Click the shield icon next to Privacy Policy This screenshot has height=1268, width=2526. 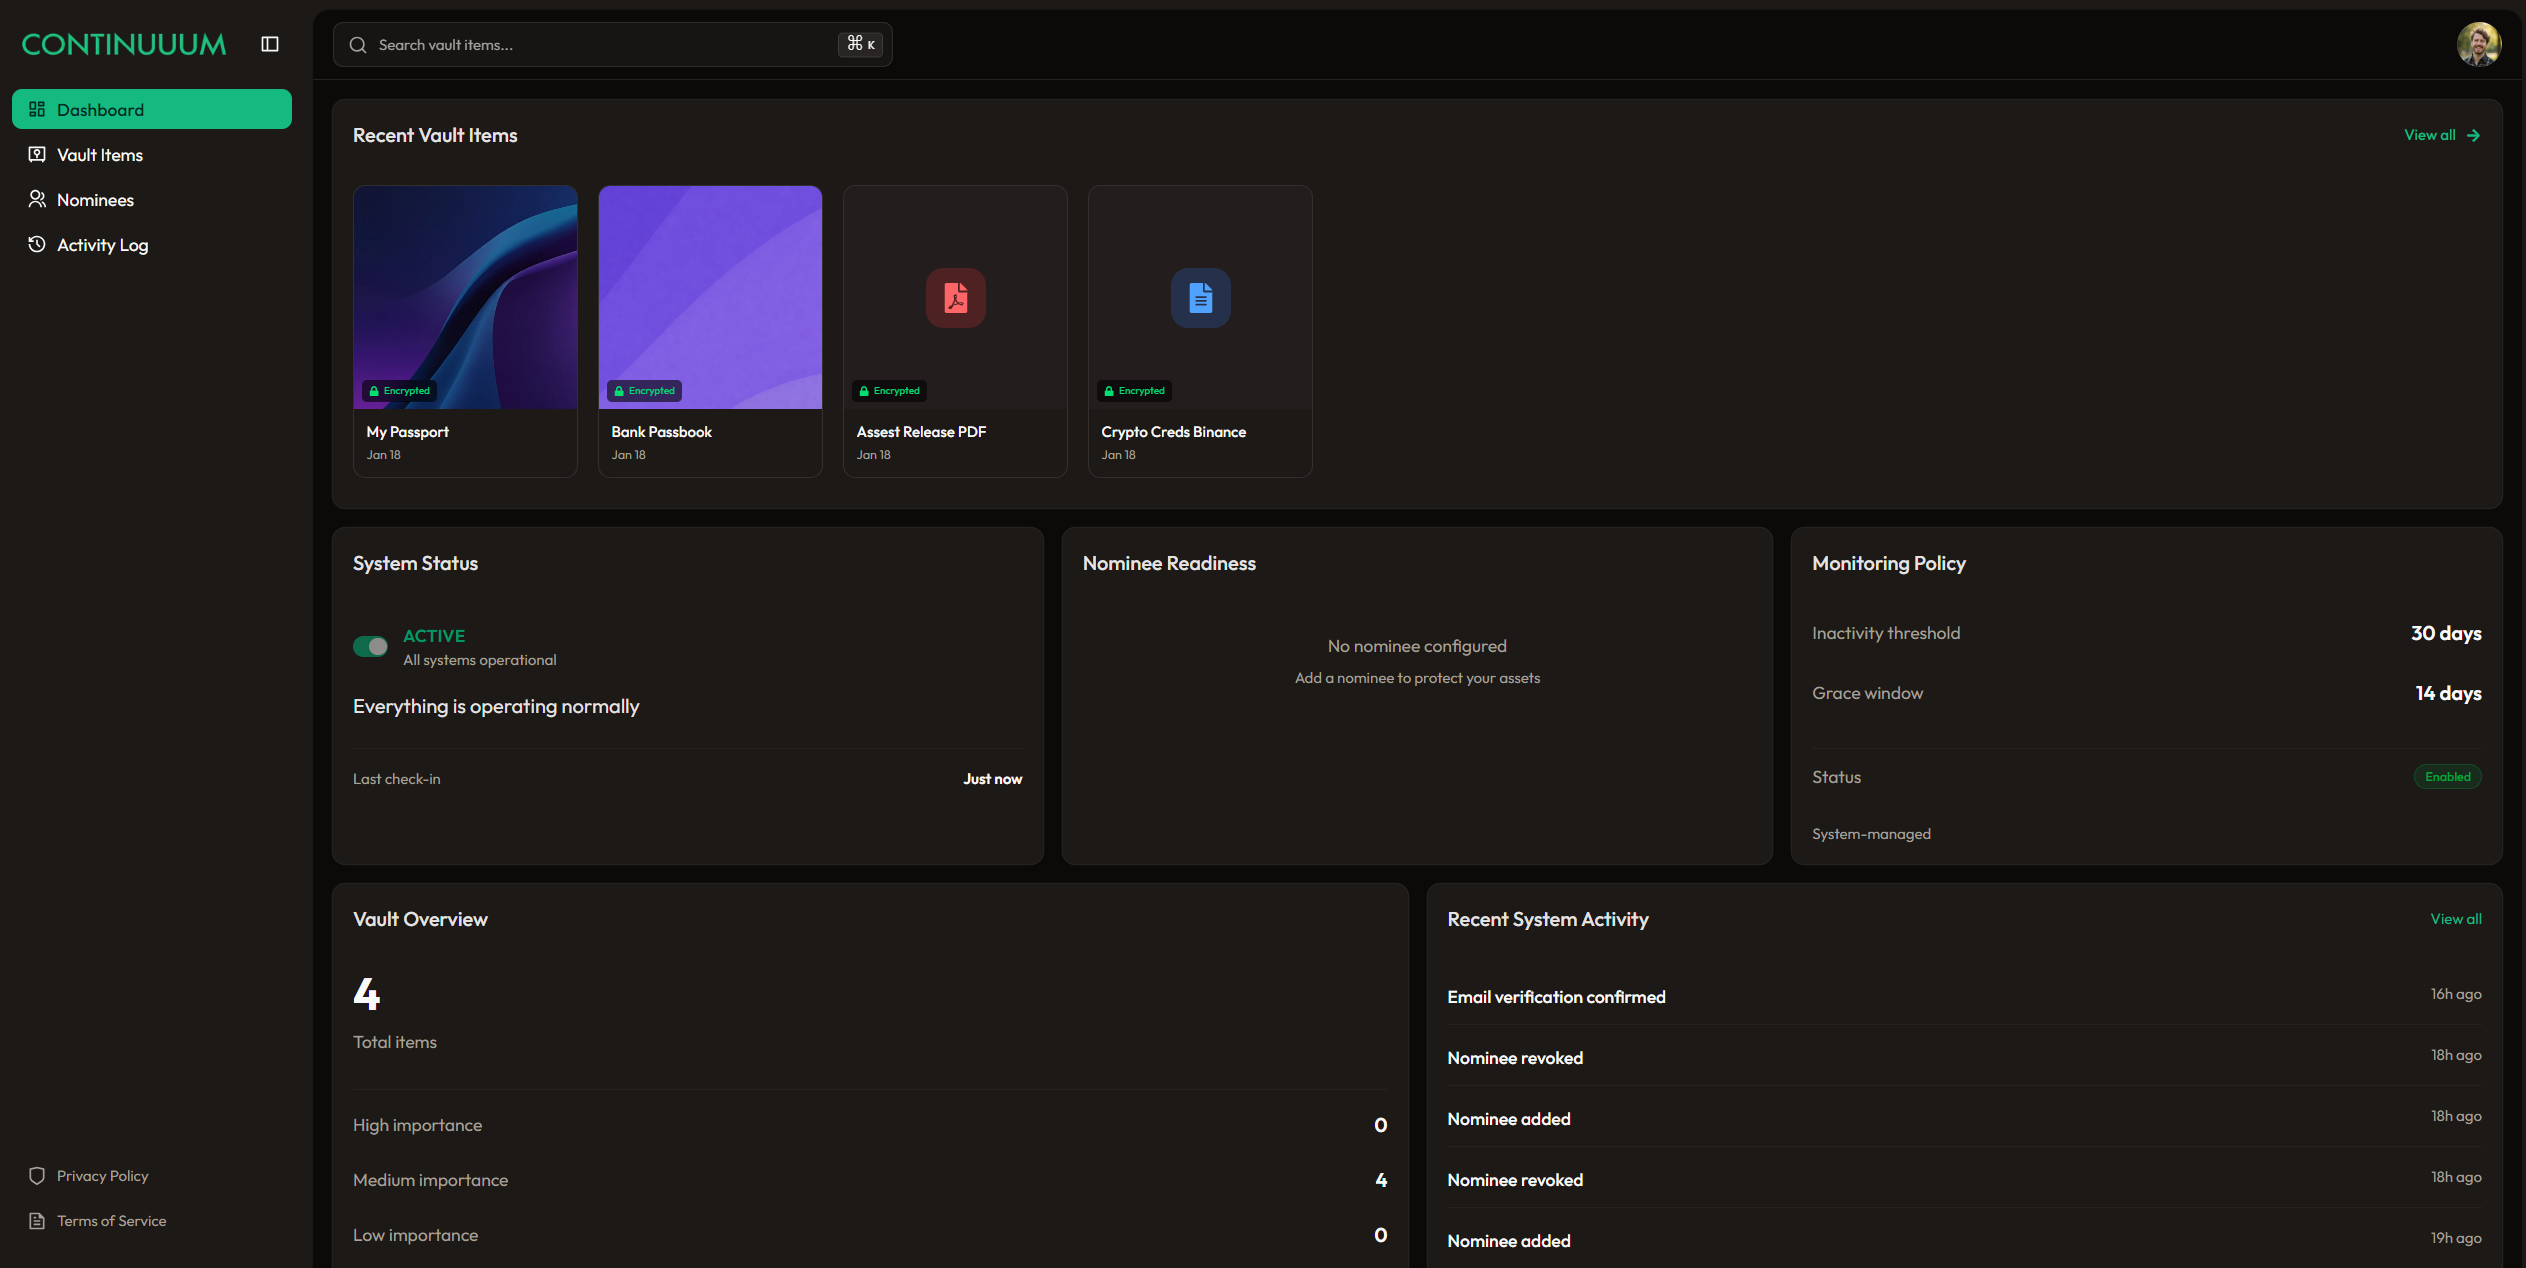(37, 1175)
